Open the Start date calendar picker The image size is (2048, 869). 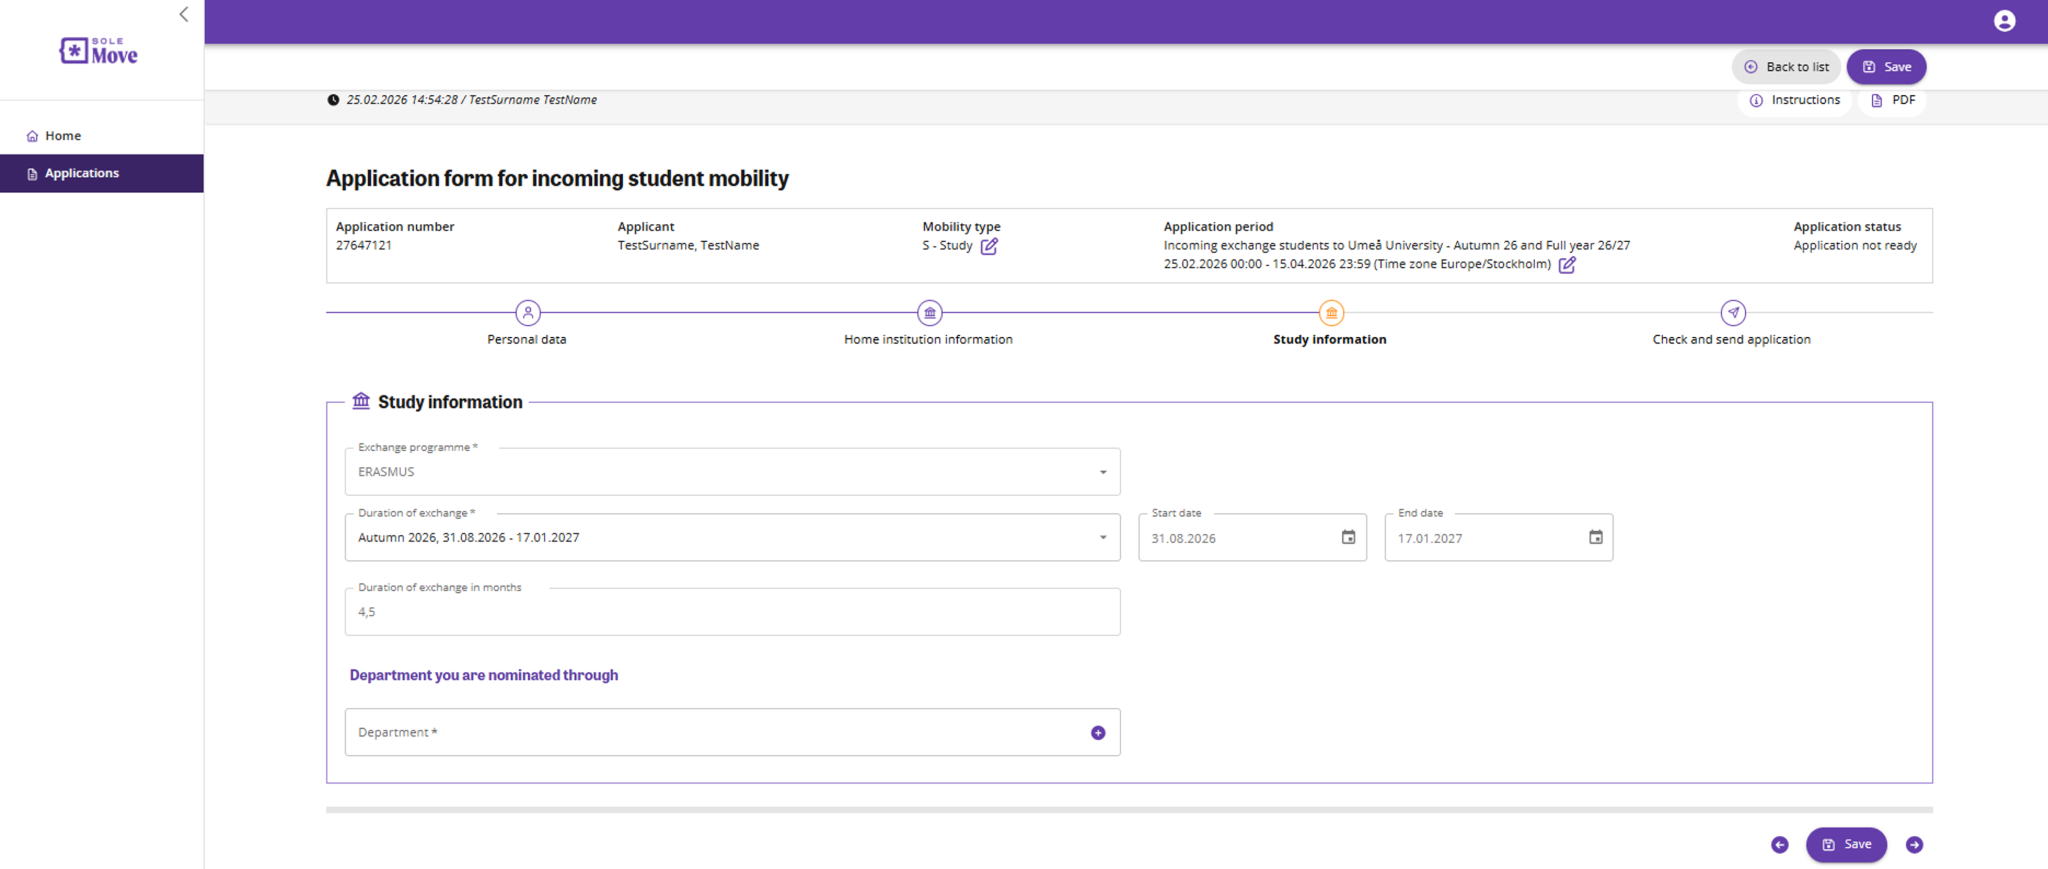click(x=1348, y=538)
